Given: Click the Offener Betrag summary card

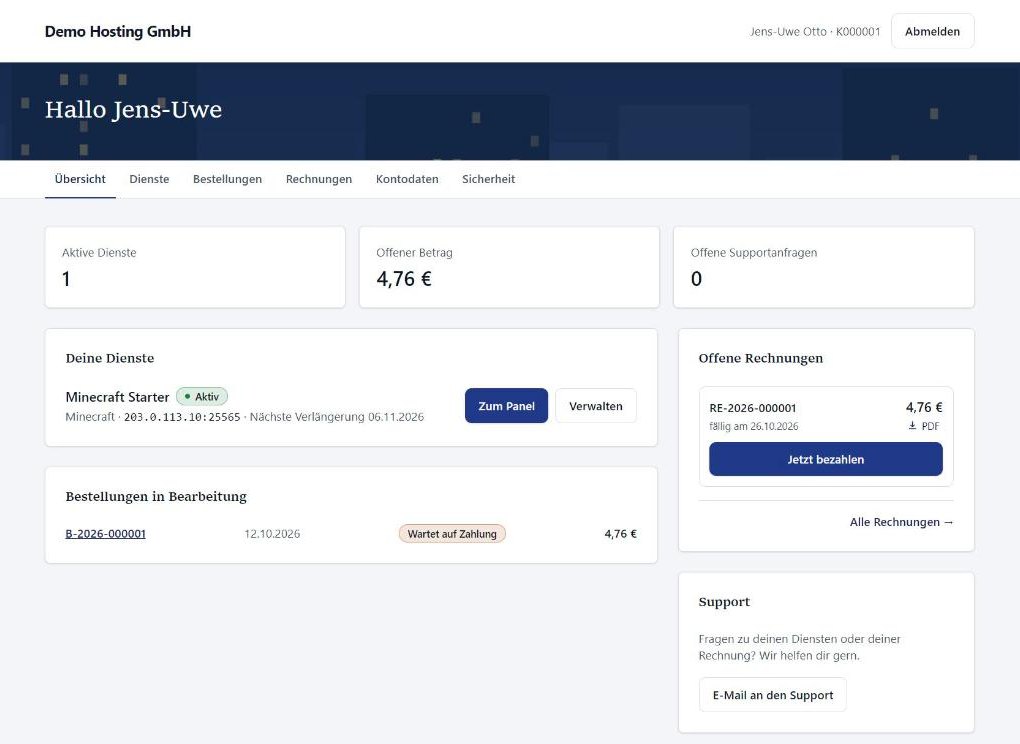Looking at the screenshot, I should [509, 267].
